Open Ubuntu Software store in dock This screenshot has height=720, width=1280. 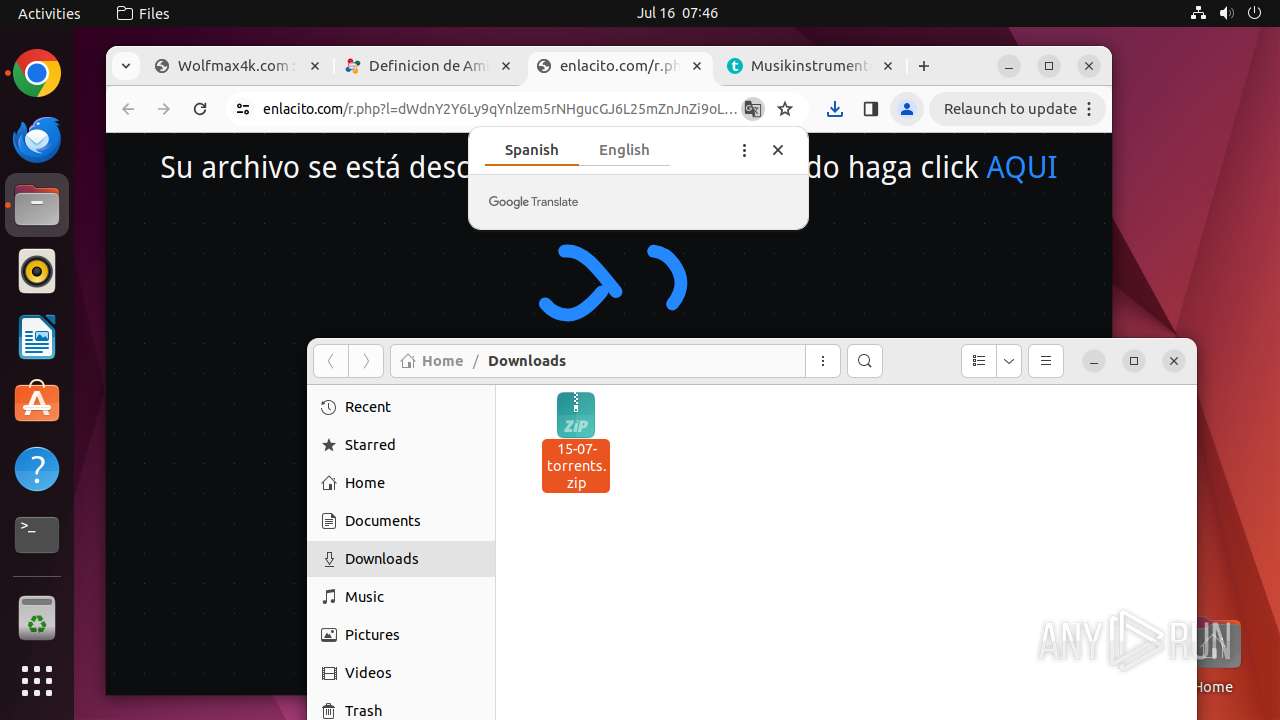click(37, 402)
